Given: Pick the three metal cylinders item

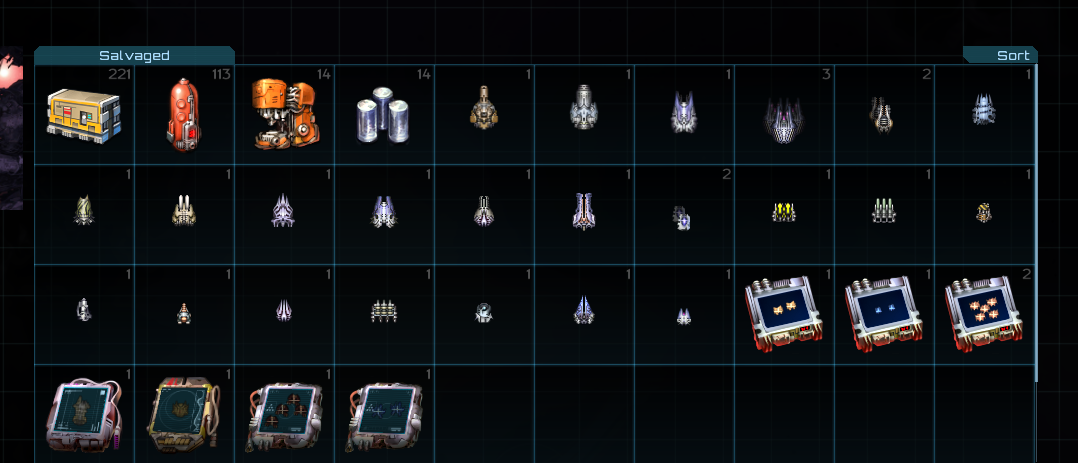Looking at the screenshot, I should point(383,115).
